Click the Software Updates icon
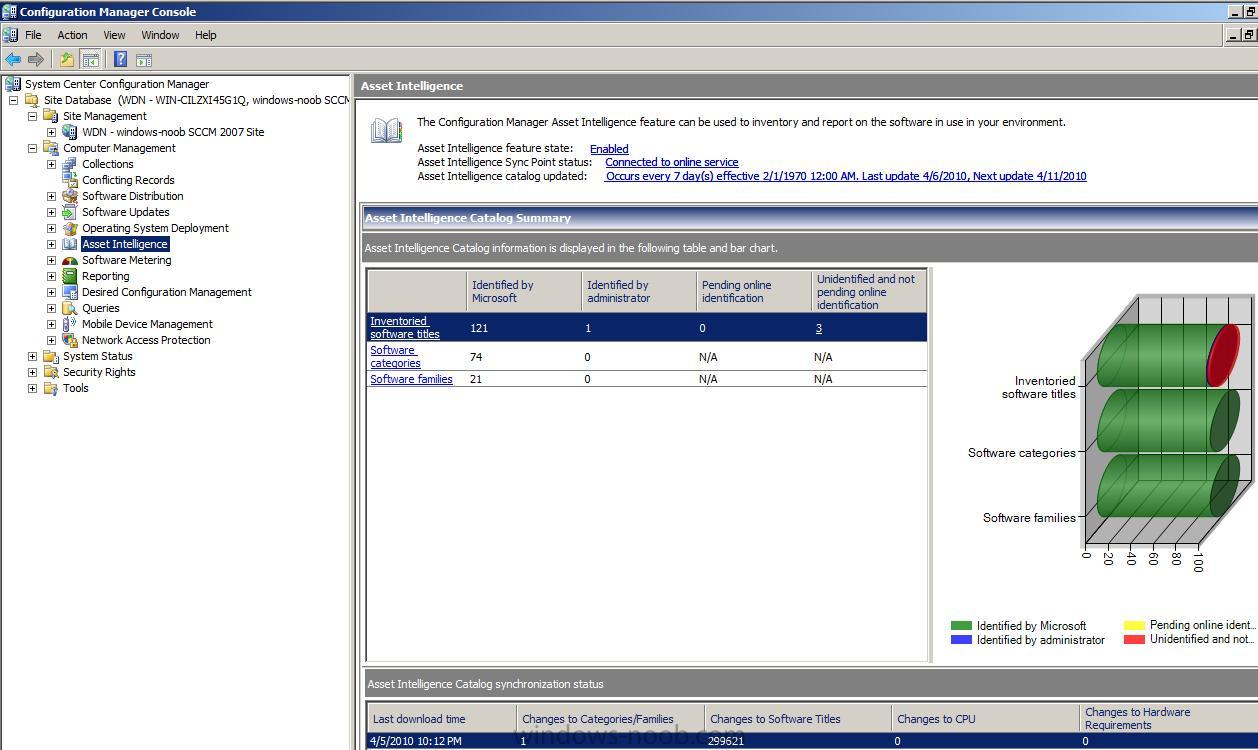Viewport: 1258px width, 750px height. tap(70, 212)
